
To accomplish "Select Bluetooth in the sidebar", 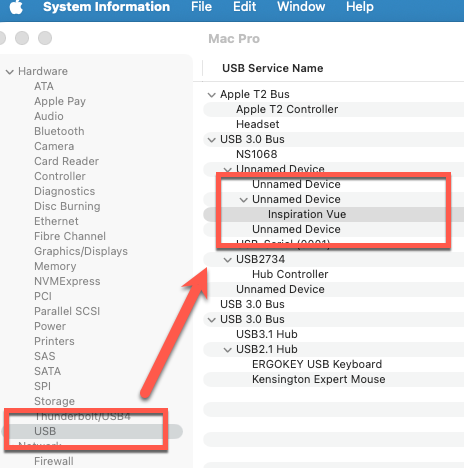I will click(x=59, y=131).
